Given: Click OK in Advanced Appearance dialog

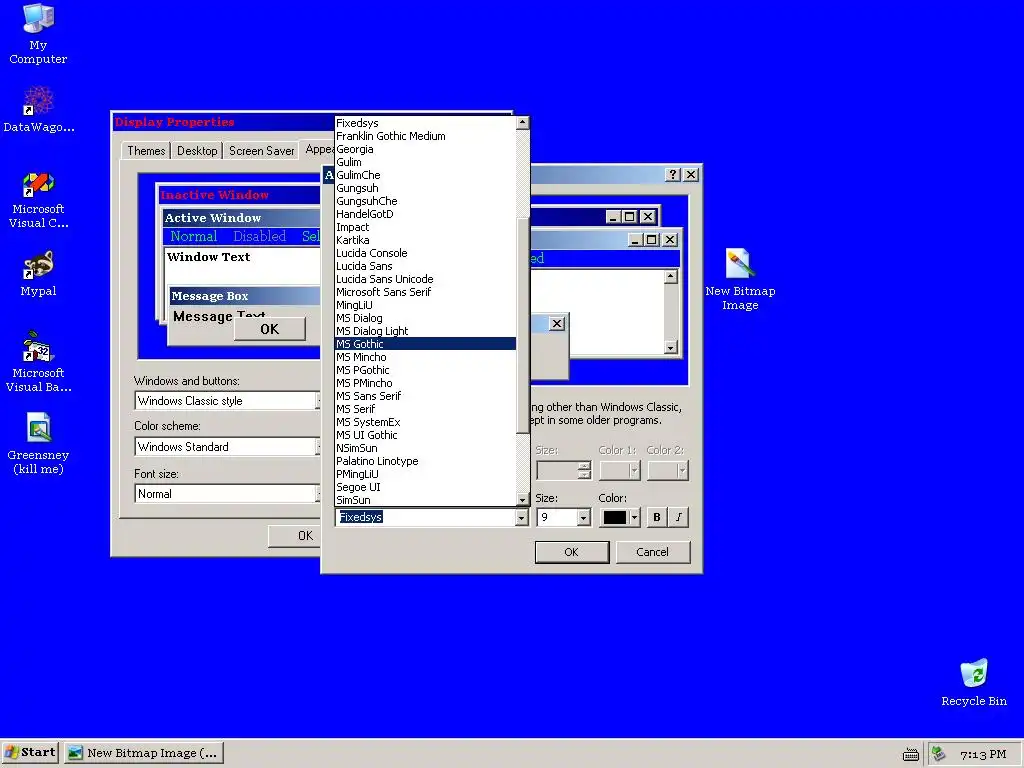Looking at the screenshot, I should (571, 552).
